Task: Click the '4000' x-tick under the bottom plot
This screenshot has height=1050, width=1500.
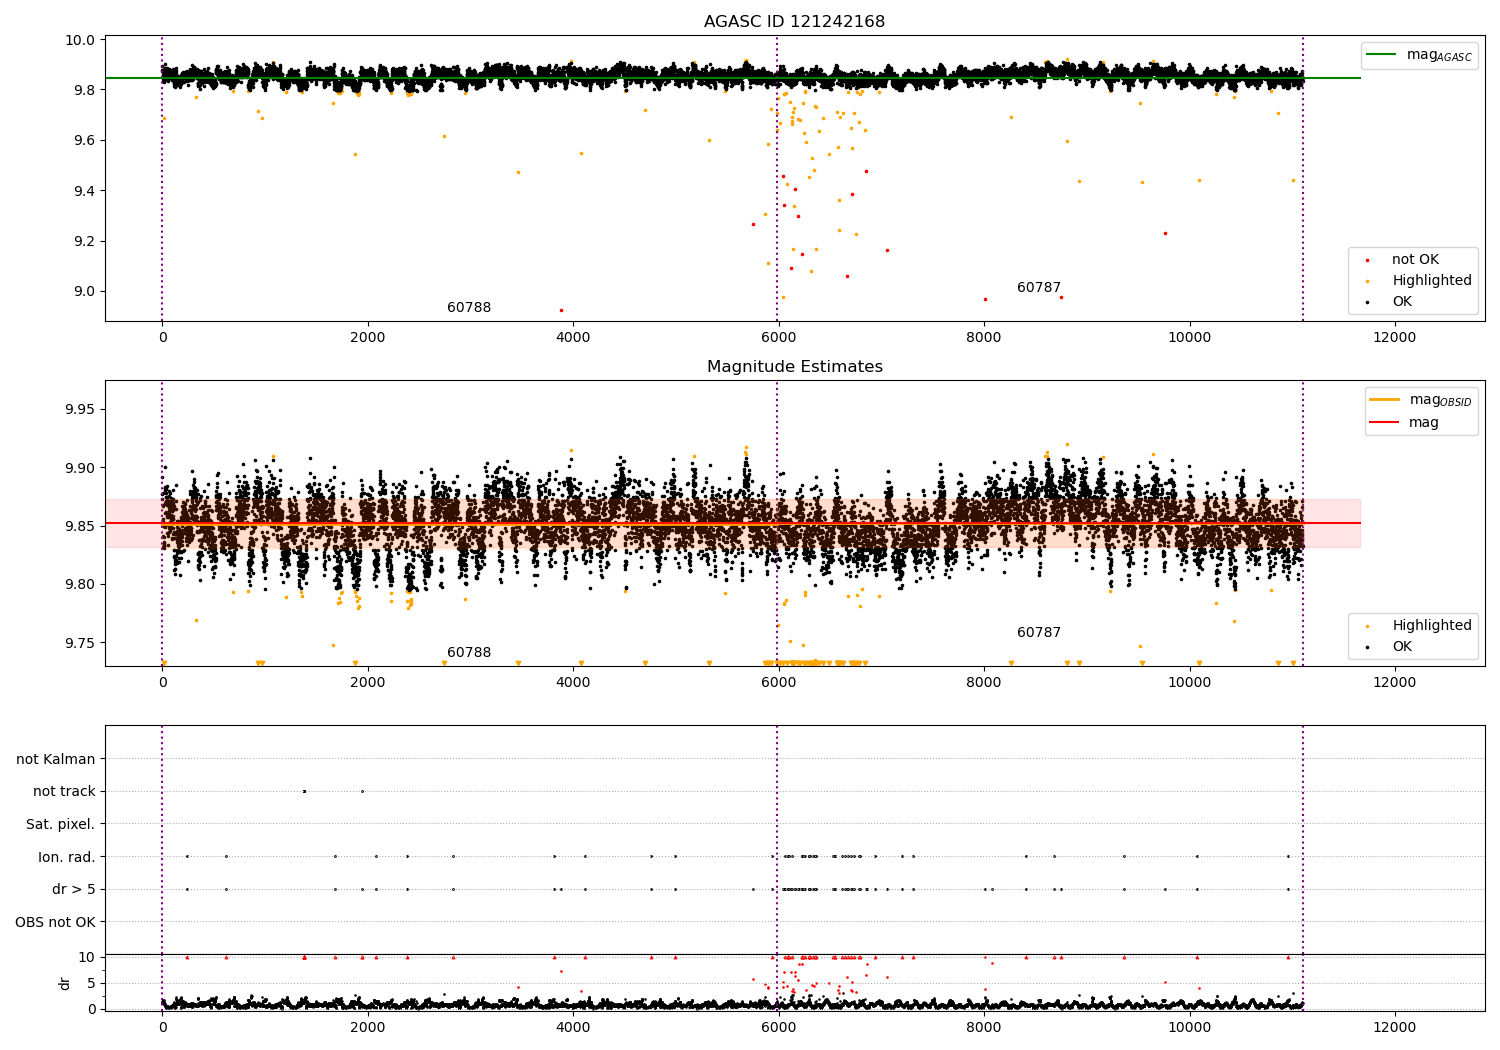Action: (573, 1028)
